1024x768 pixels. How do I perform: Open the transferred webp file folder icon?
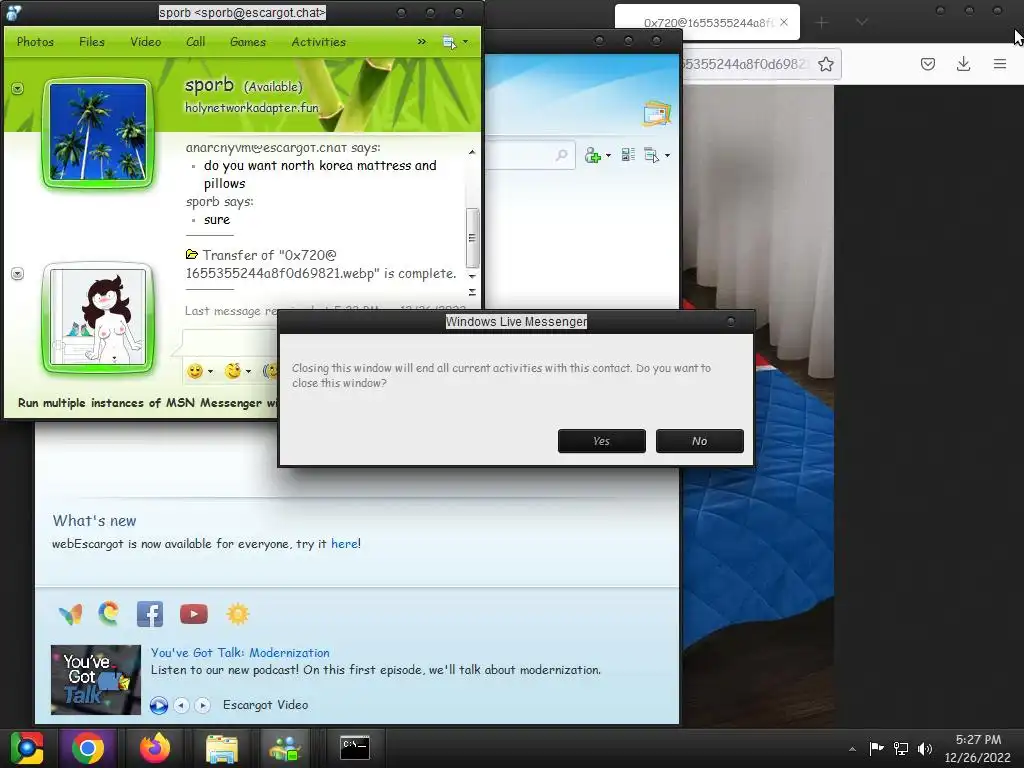point(191,255)
